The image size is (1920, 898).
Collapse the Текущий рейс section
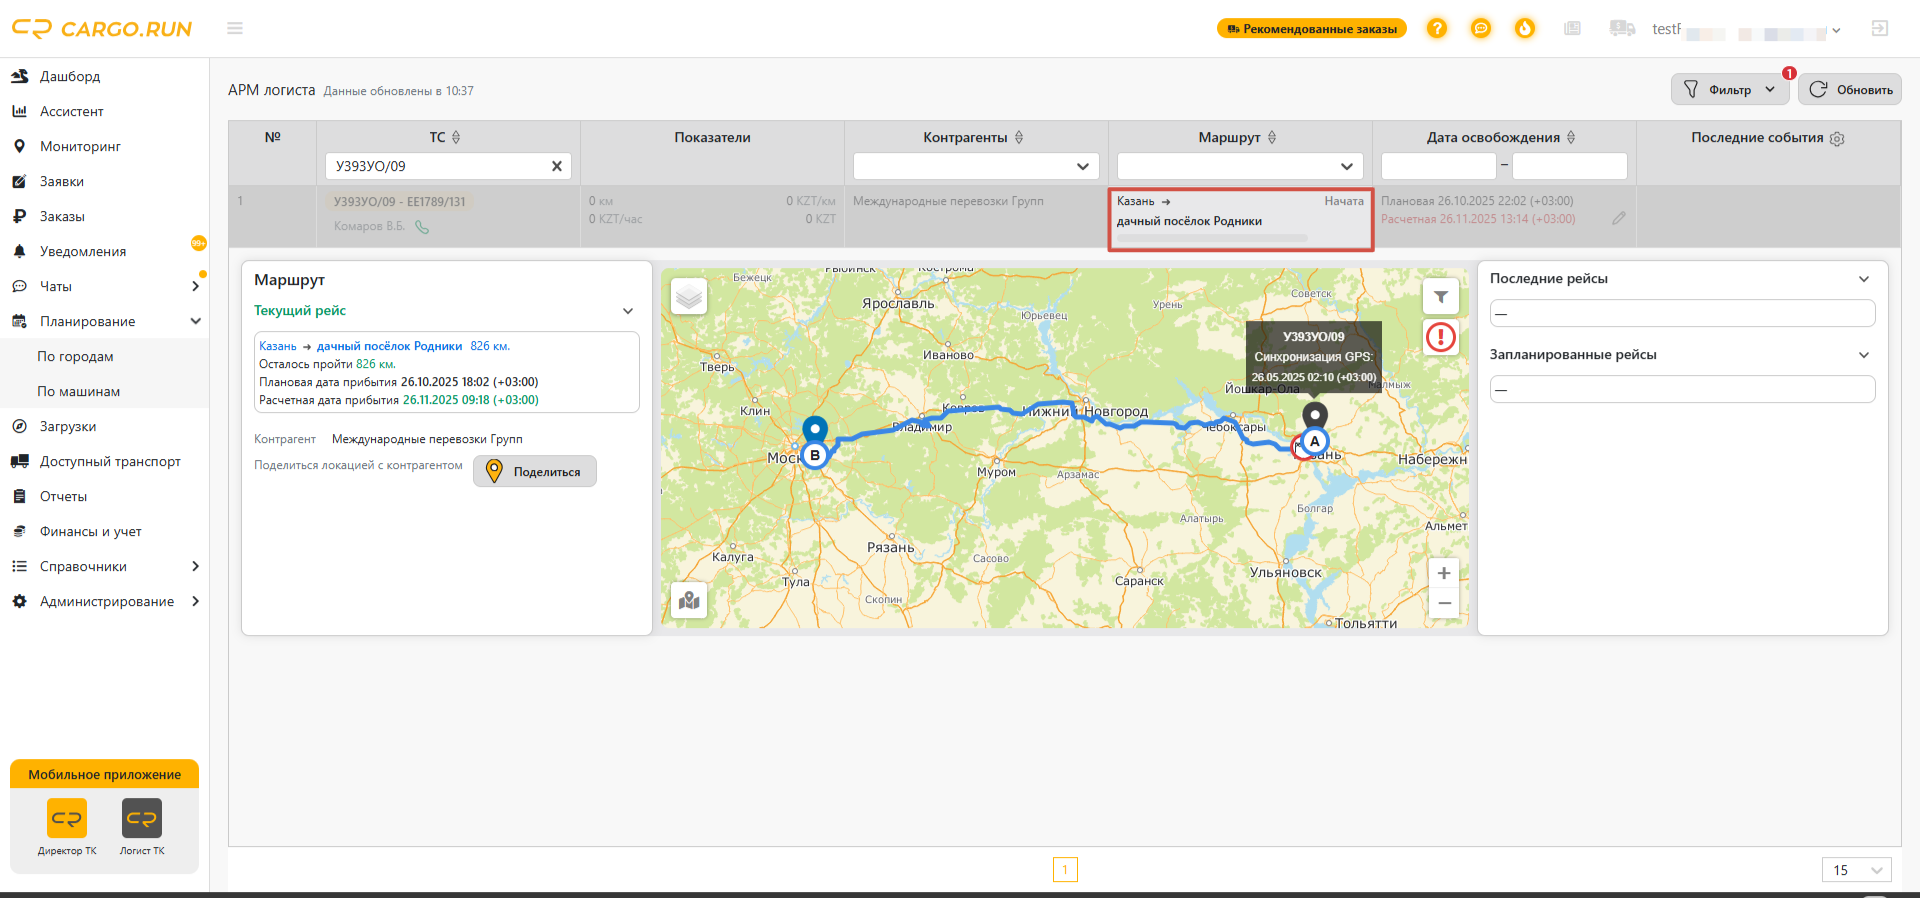[x=628, y=311]
